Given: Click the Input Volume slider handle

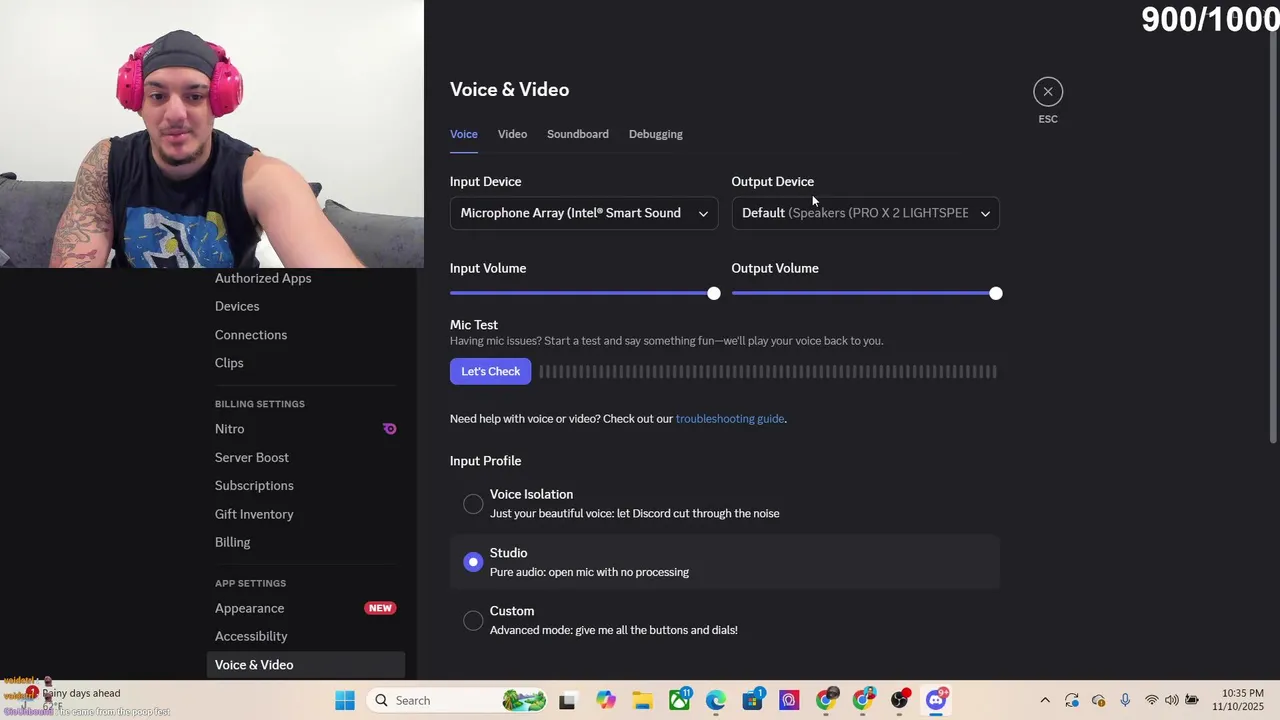Looking at the screenshot, I should 713,293.
